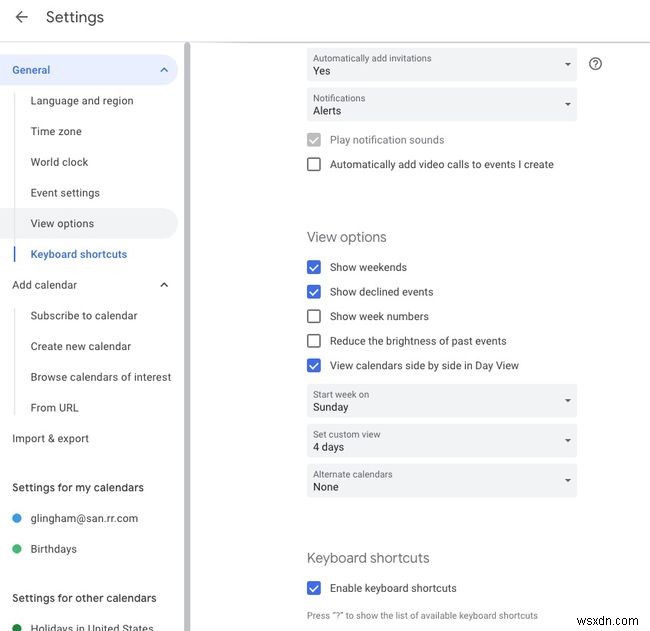The image size is (650, 631).
Task: Open Browse calendars of interest
Action: (x=101, y=377)
